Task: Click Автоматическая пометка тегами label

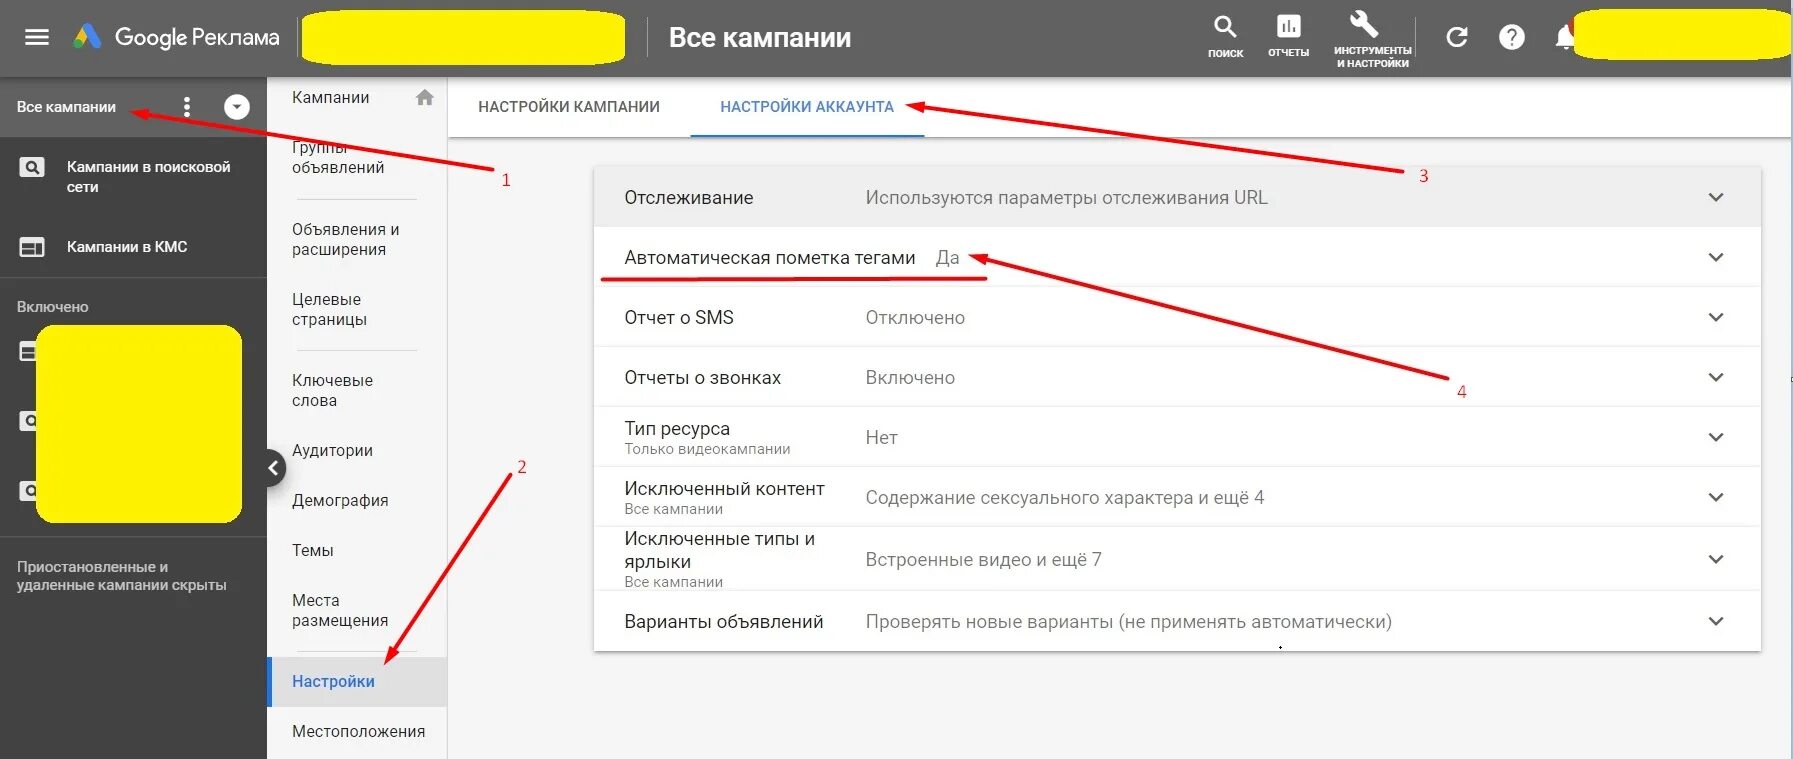Action: point(770,258)
